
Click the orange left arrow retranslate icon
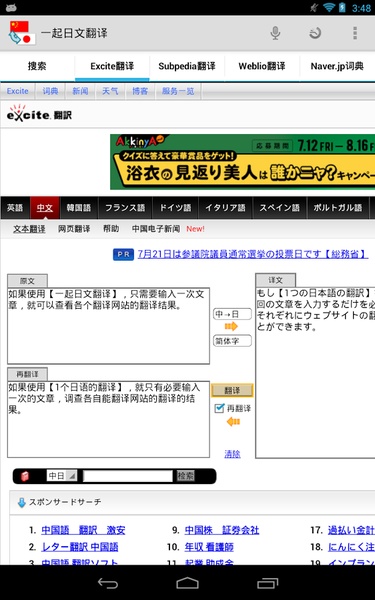[x=233, y=422]
